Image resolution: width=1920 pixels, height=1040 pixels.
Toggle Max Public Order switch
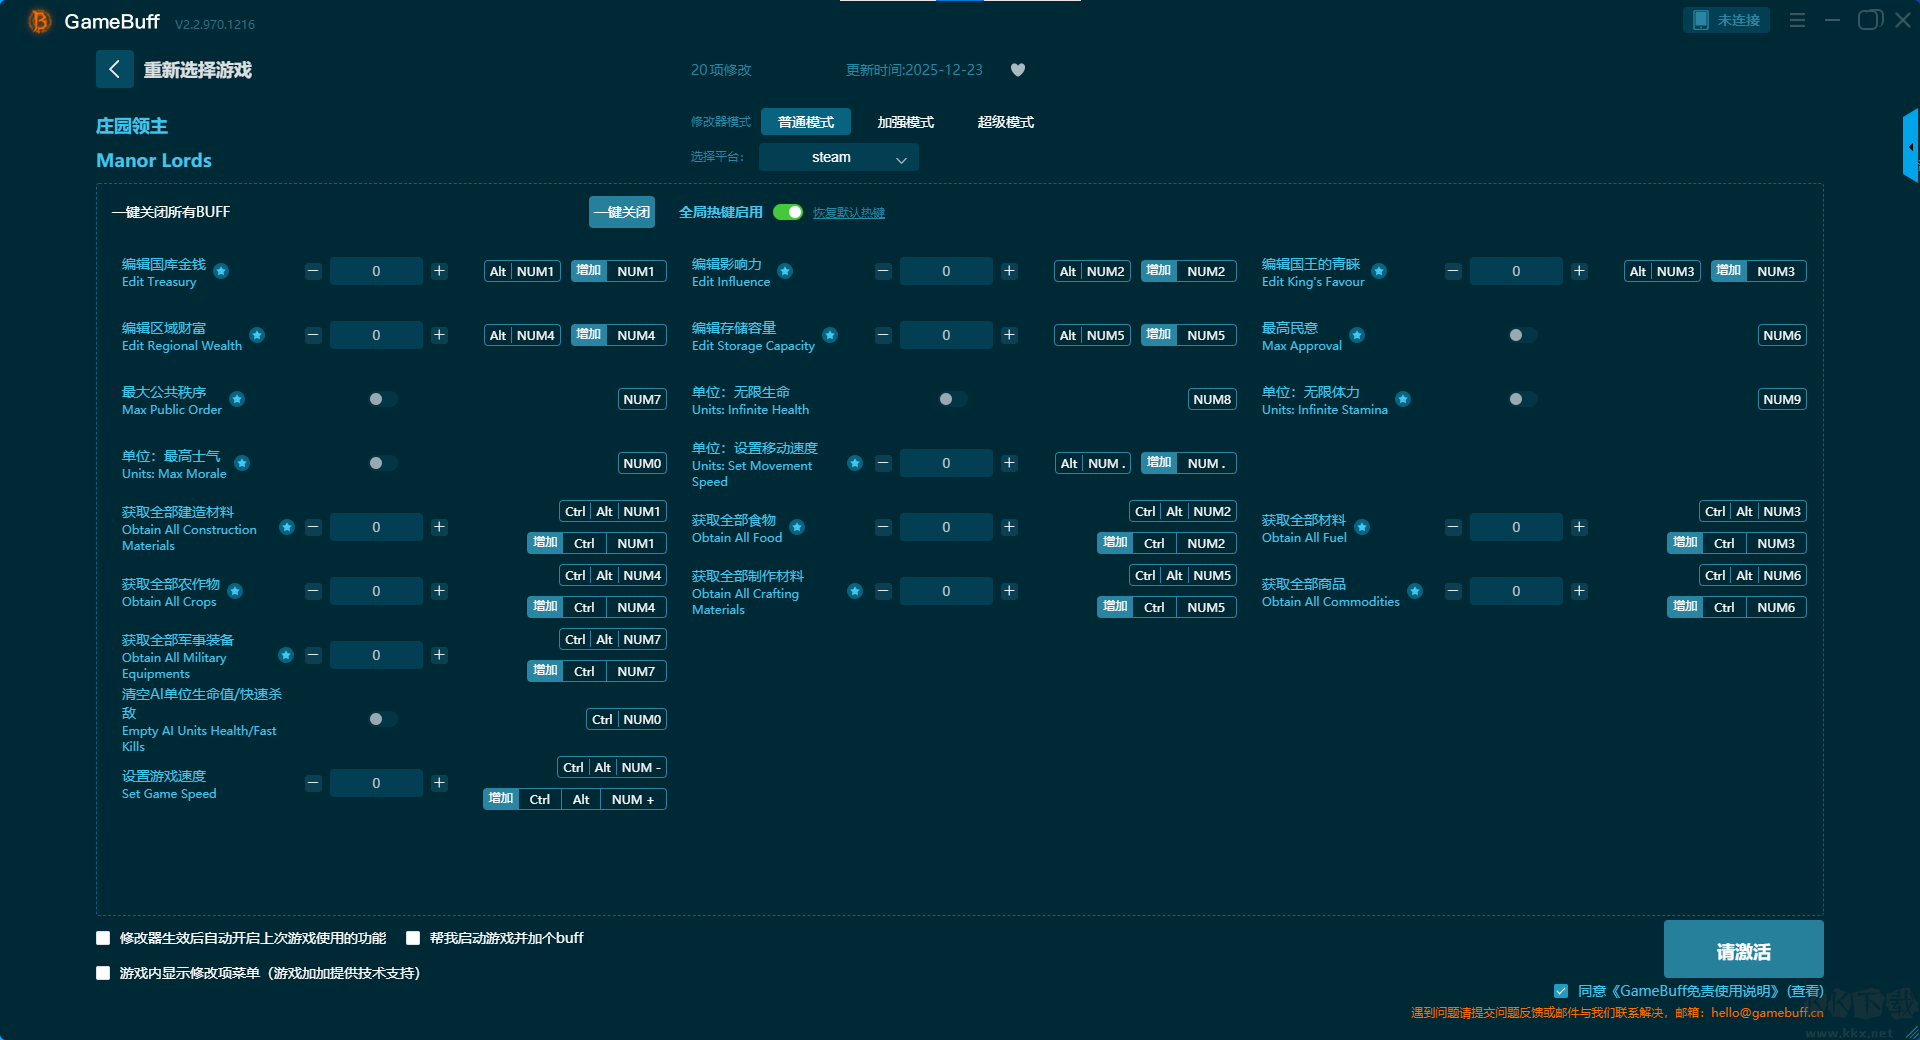click(382, 399)
